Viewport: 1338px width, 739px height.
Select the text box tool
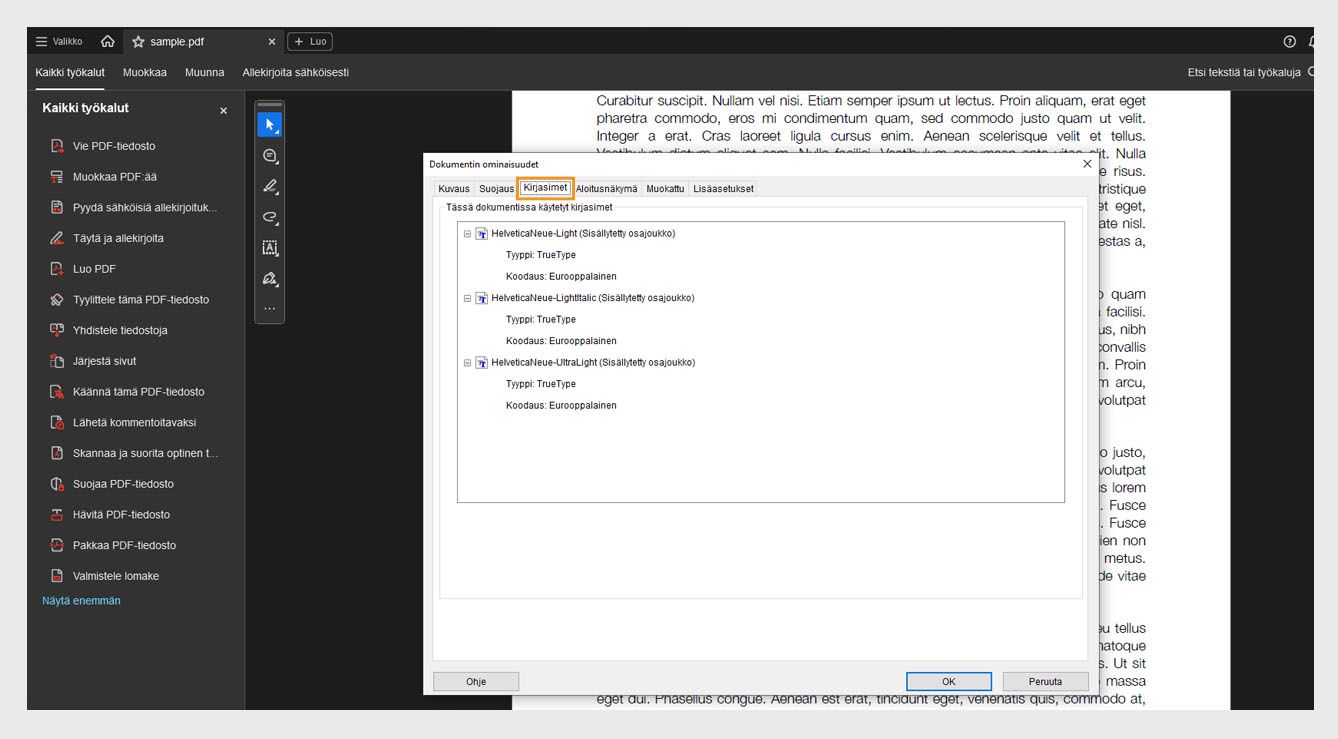tap(270, 248)
